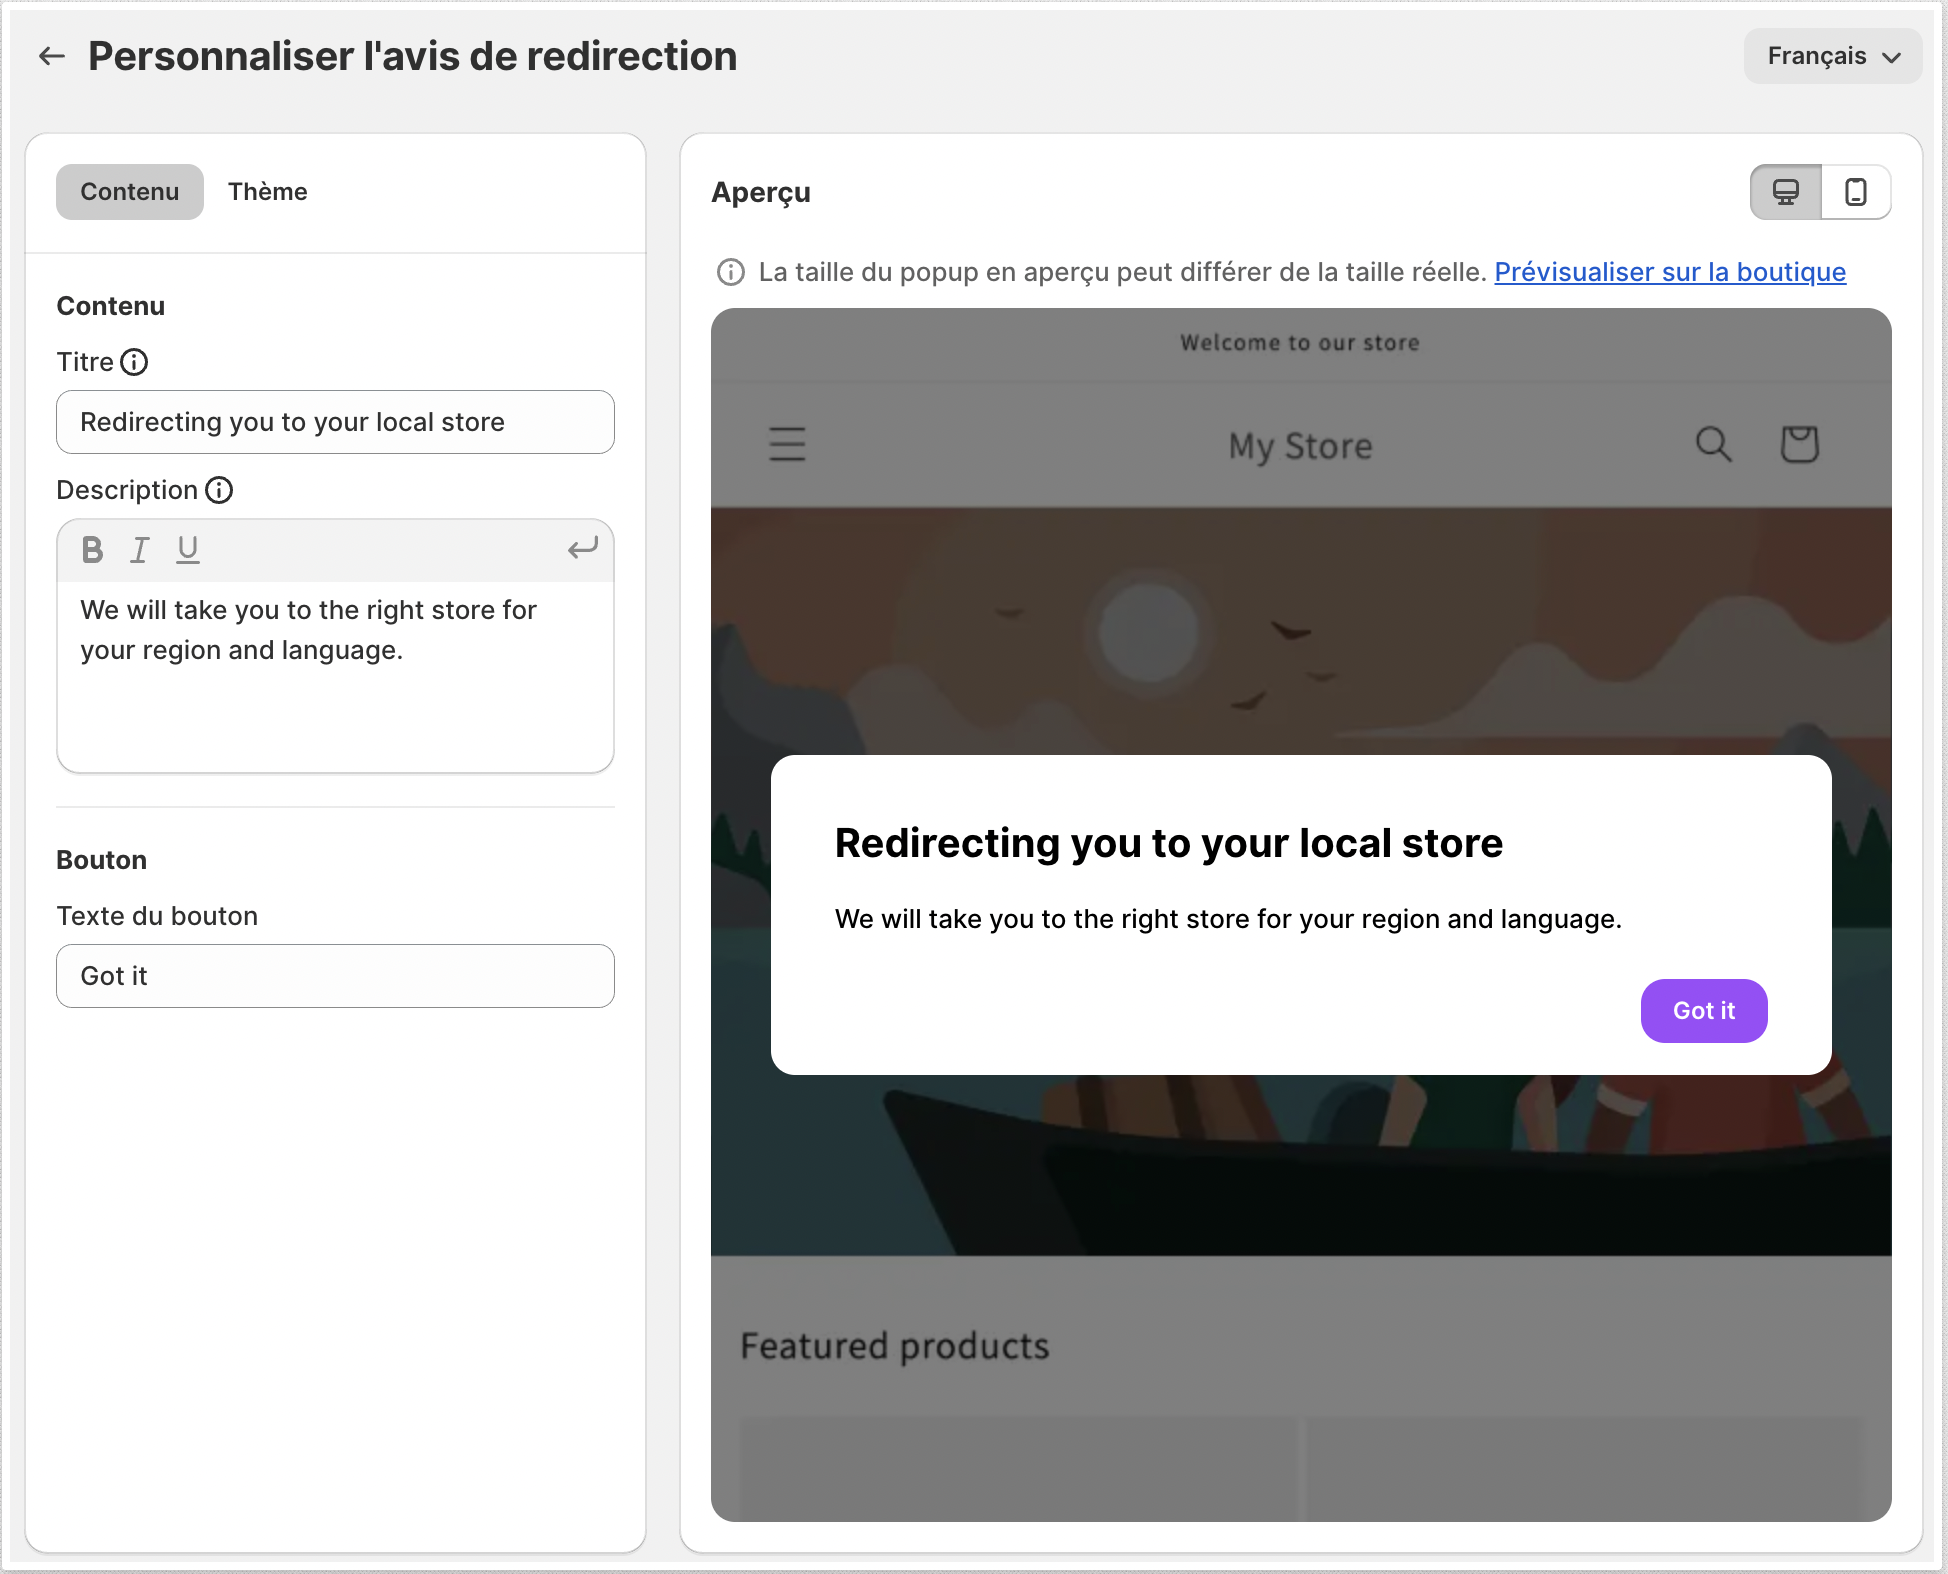Open hamburger menu in store preview
This screenshot has height=1574, width=1948.
click(x=787, y=444)
